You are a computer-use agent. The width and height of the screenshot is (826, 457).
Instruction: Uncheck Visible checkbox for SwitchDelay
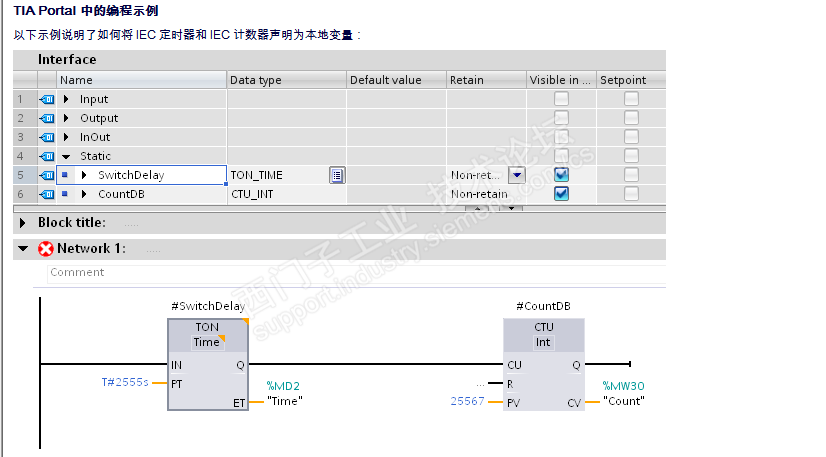click(x=562, y=174)
